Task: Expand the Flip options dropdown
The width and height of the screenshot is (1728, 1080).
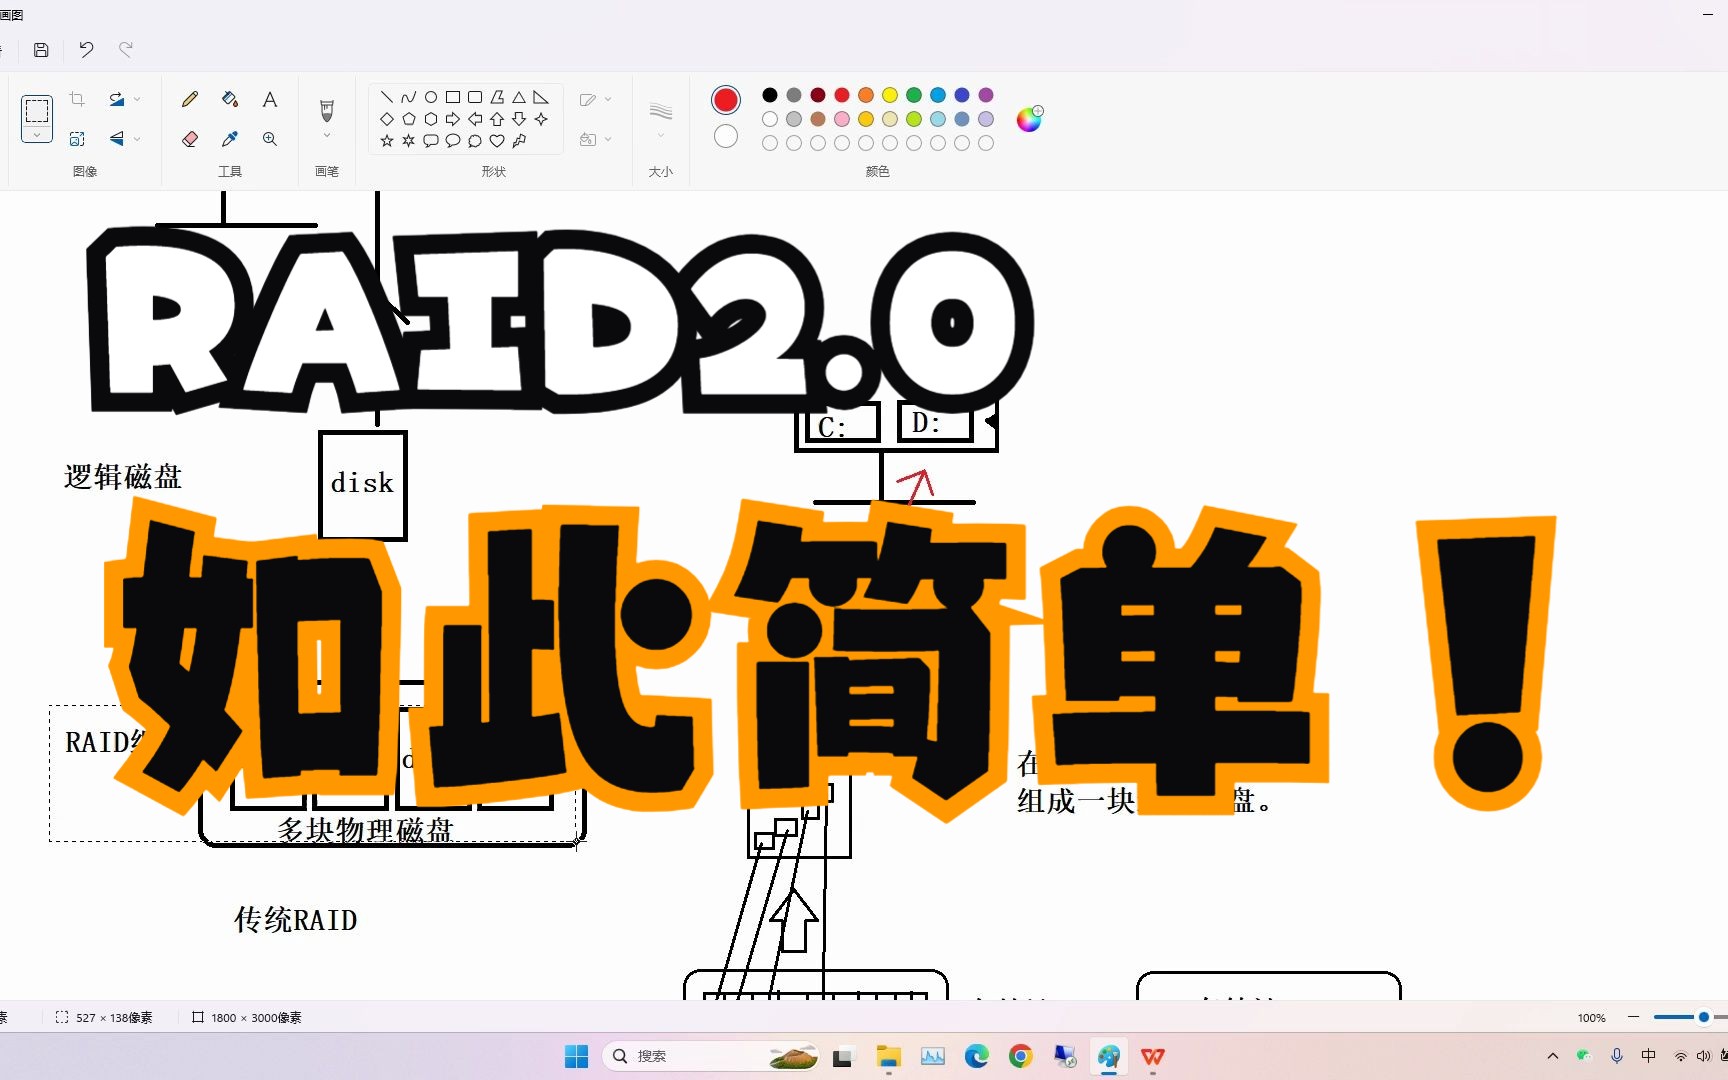Action: click(x=137, y=139)
